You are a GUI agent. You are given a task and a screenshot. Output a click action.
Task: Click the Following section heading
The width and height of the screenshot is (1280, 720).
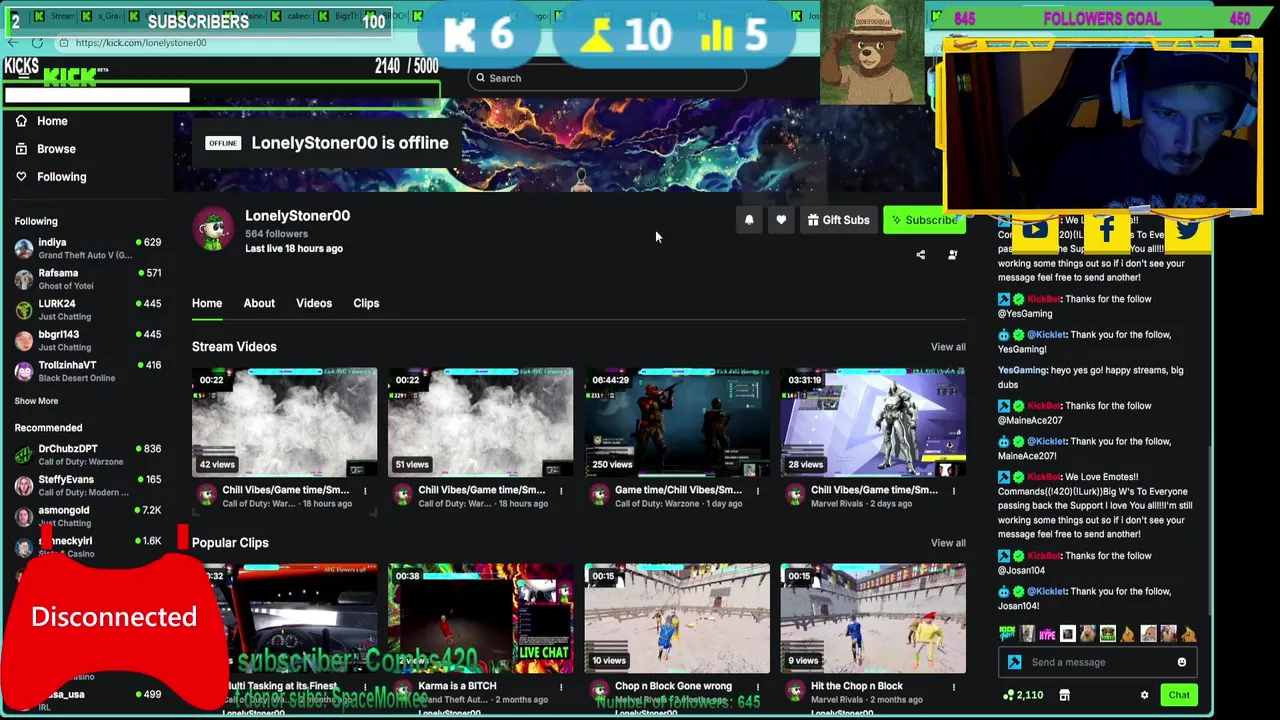[36, 221]
